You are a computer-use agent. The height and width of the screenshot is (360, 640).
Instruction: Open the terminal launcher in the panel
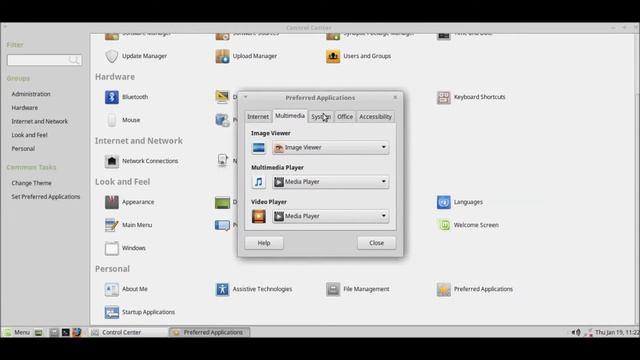(x=65, y=332)
